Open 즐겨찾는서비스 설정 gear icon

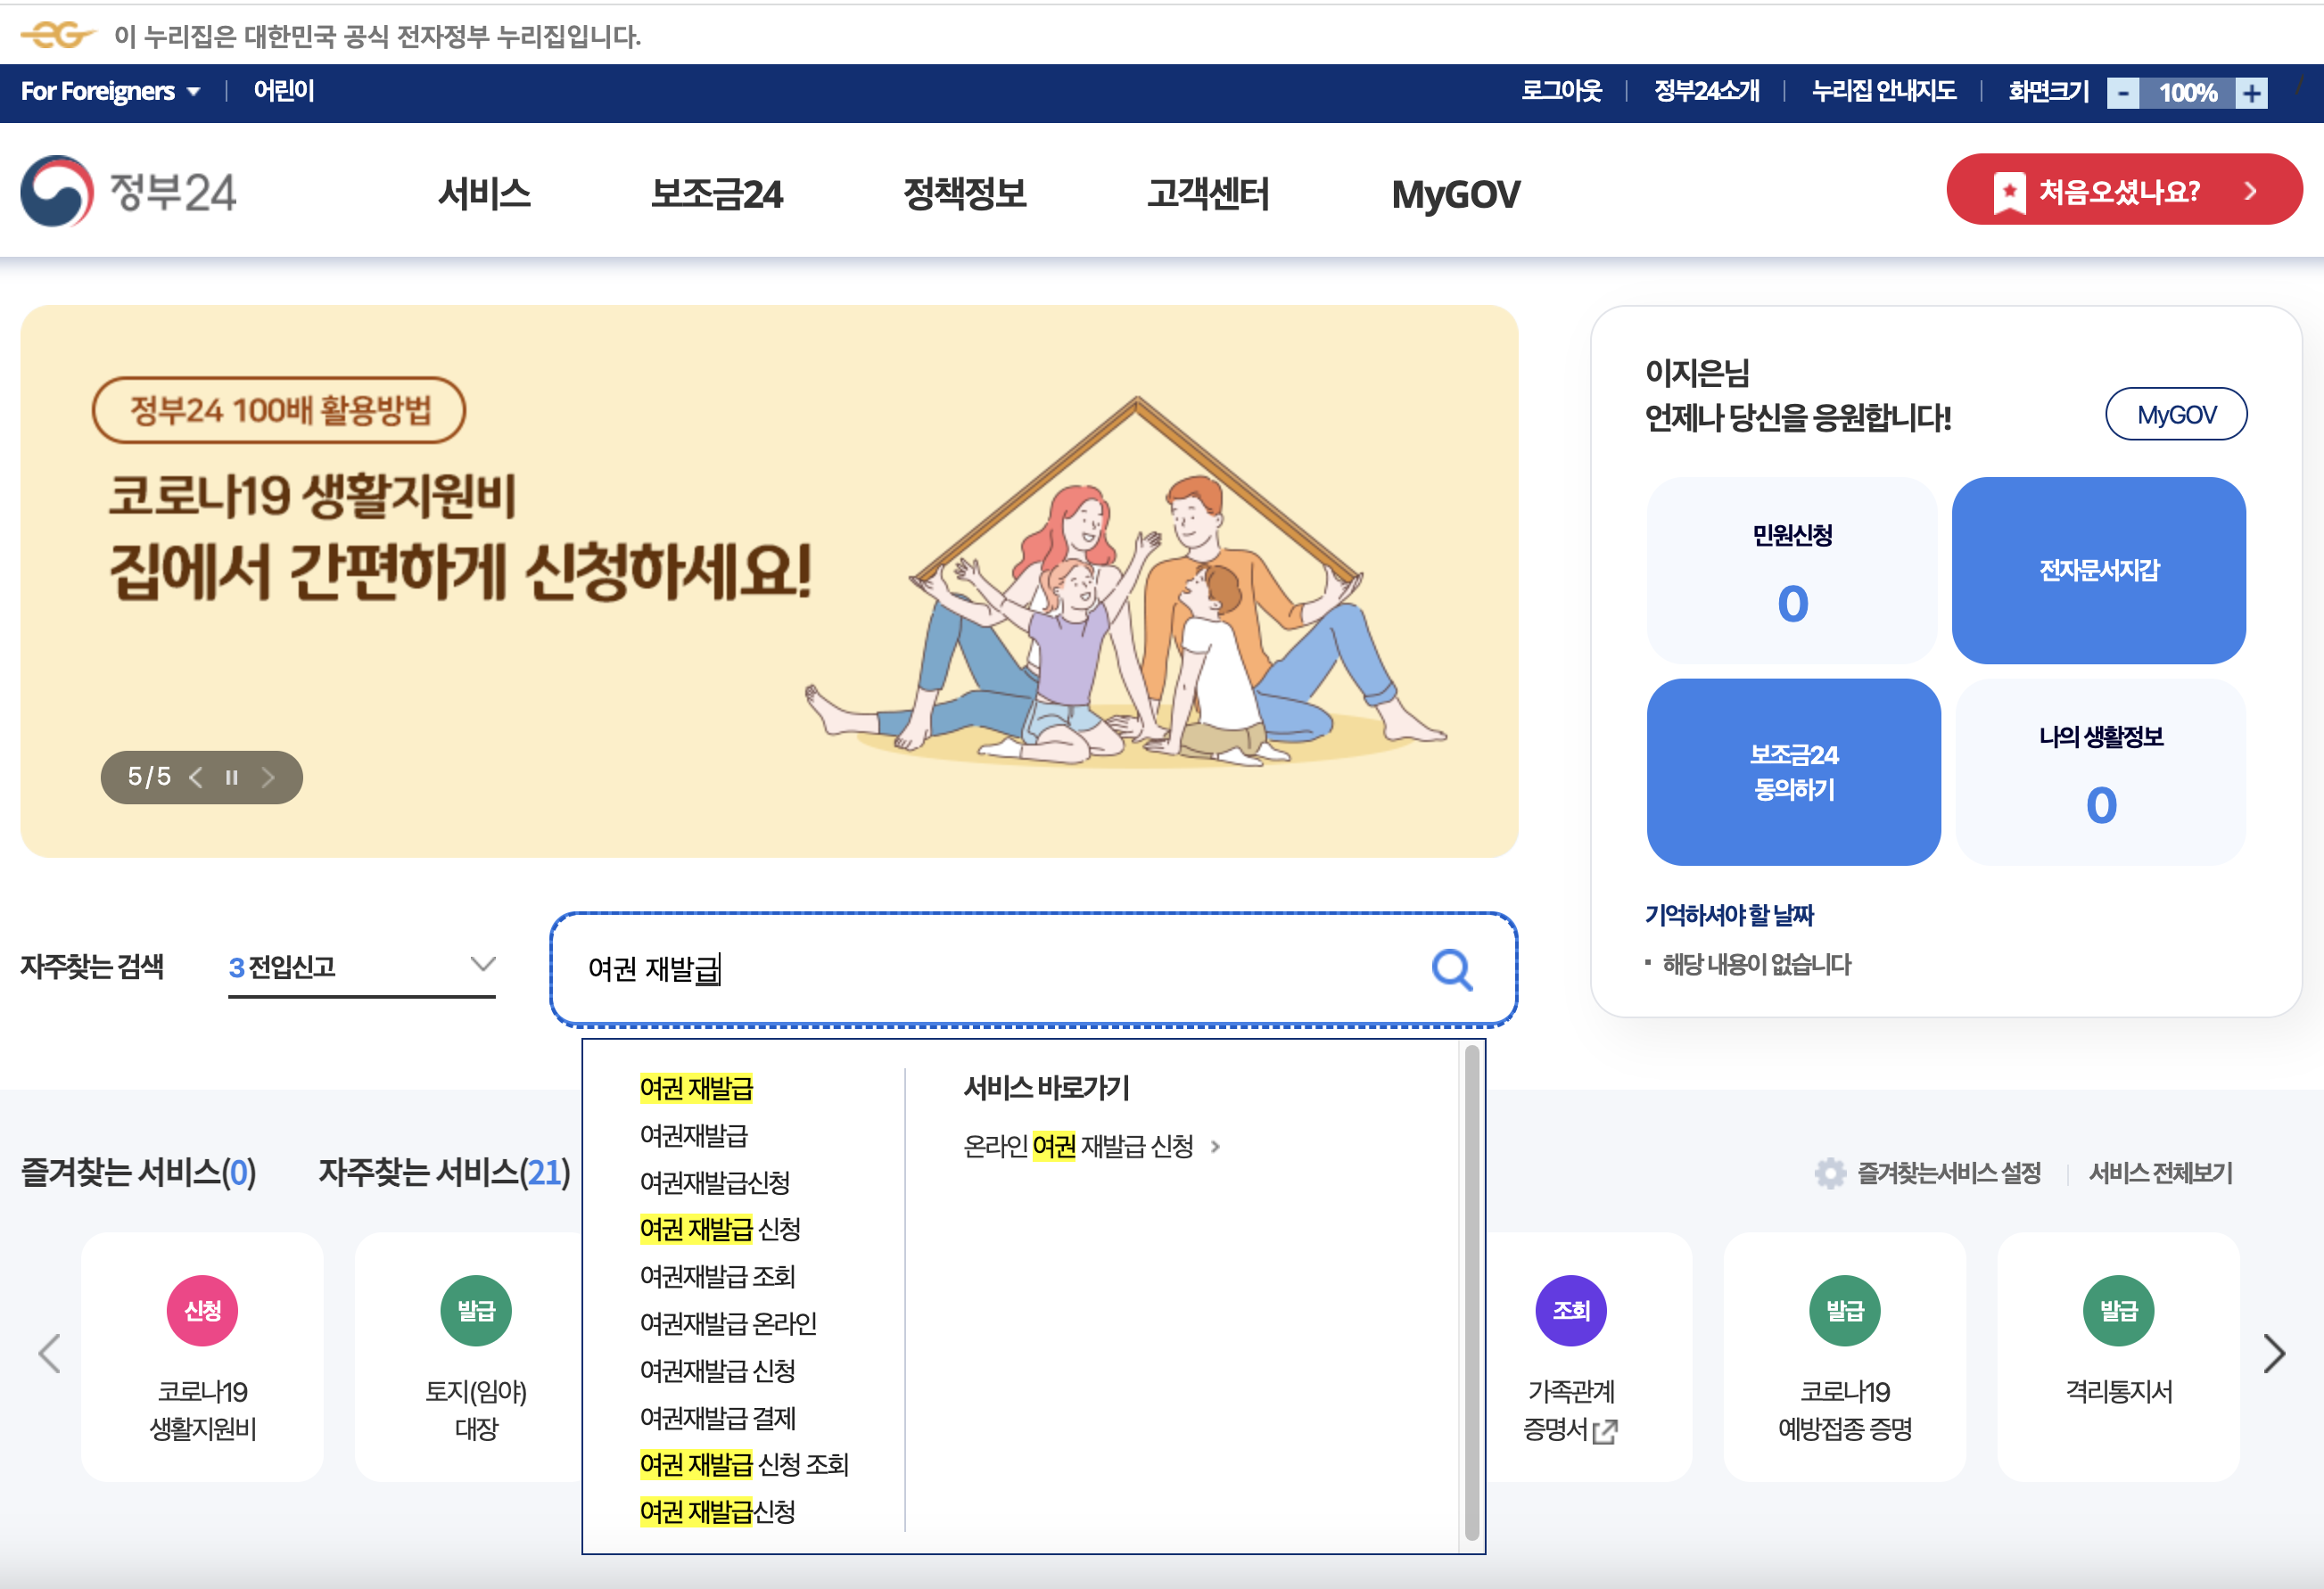pyautogui.click(x=1830, y=1173)
